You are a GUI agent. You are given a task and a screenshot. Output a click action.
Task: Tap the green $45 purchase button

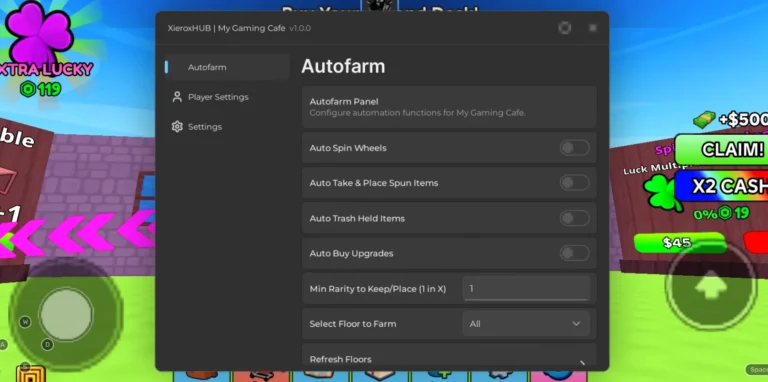tap(679, 242)
